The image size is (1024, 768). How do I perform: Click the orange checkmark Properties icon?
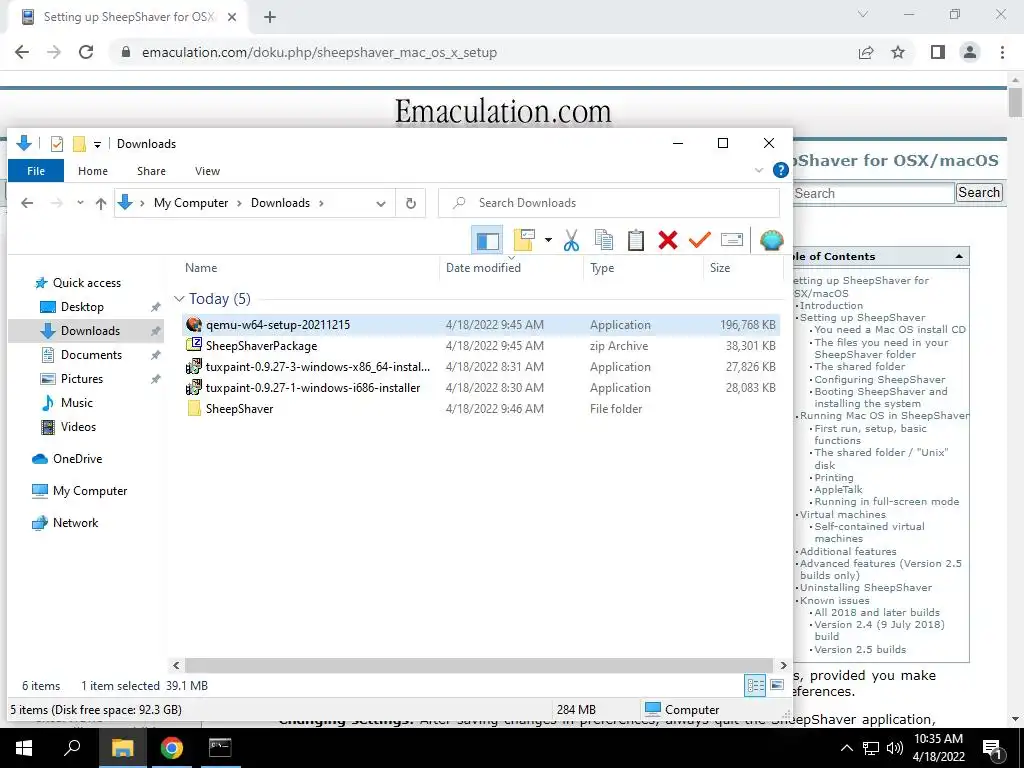[699, 240]
